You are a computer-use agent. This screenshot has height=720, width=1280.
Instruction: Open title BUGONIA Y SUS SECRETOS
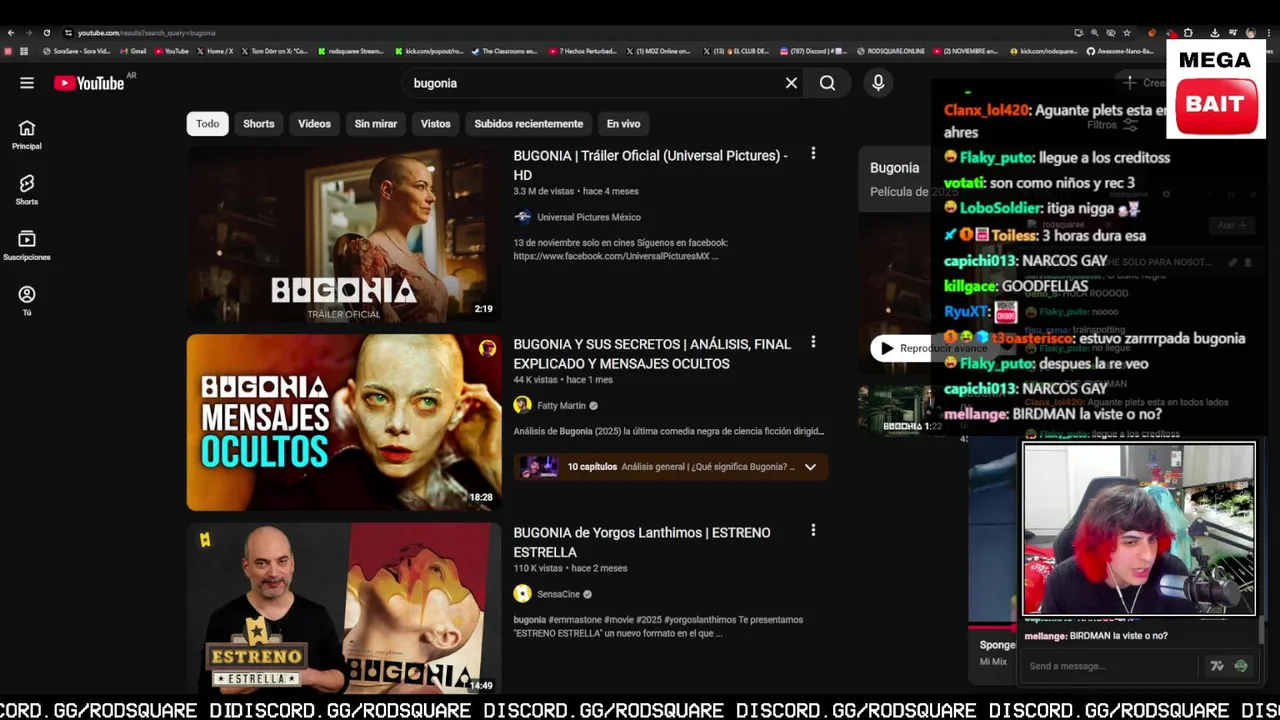[x=652, y=353]
